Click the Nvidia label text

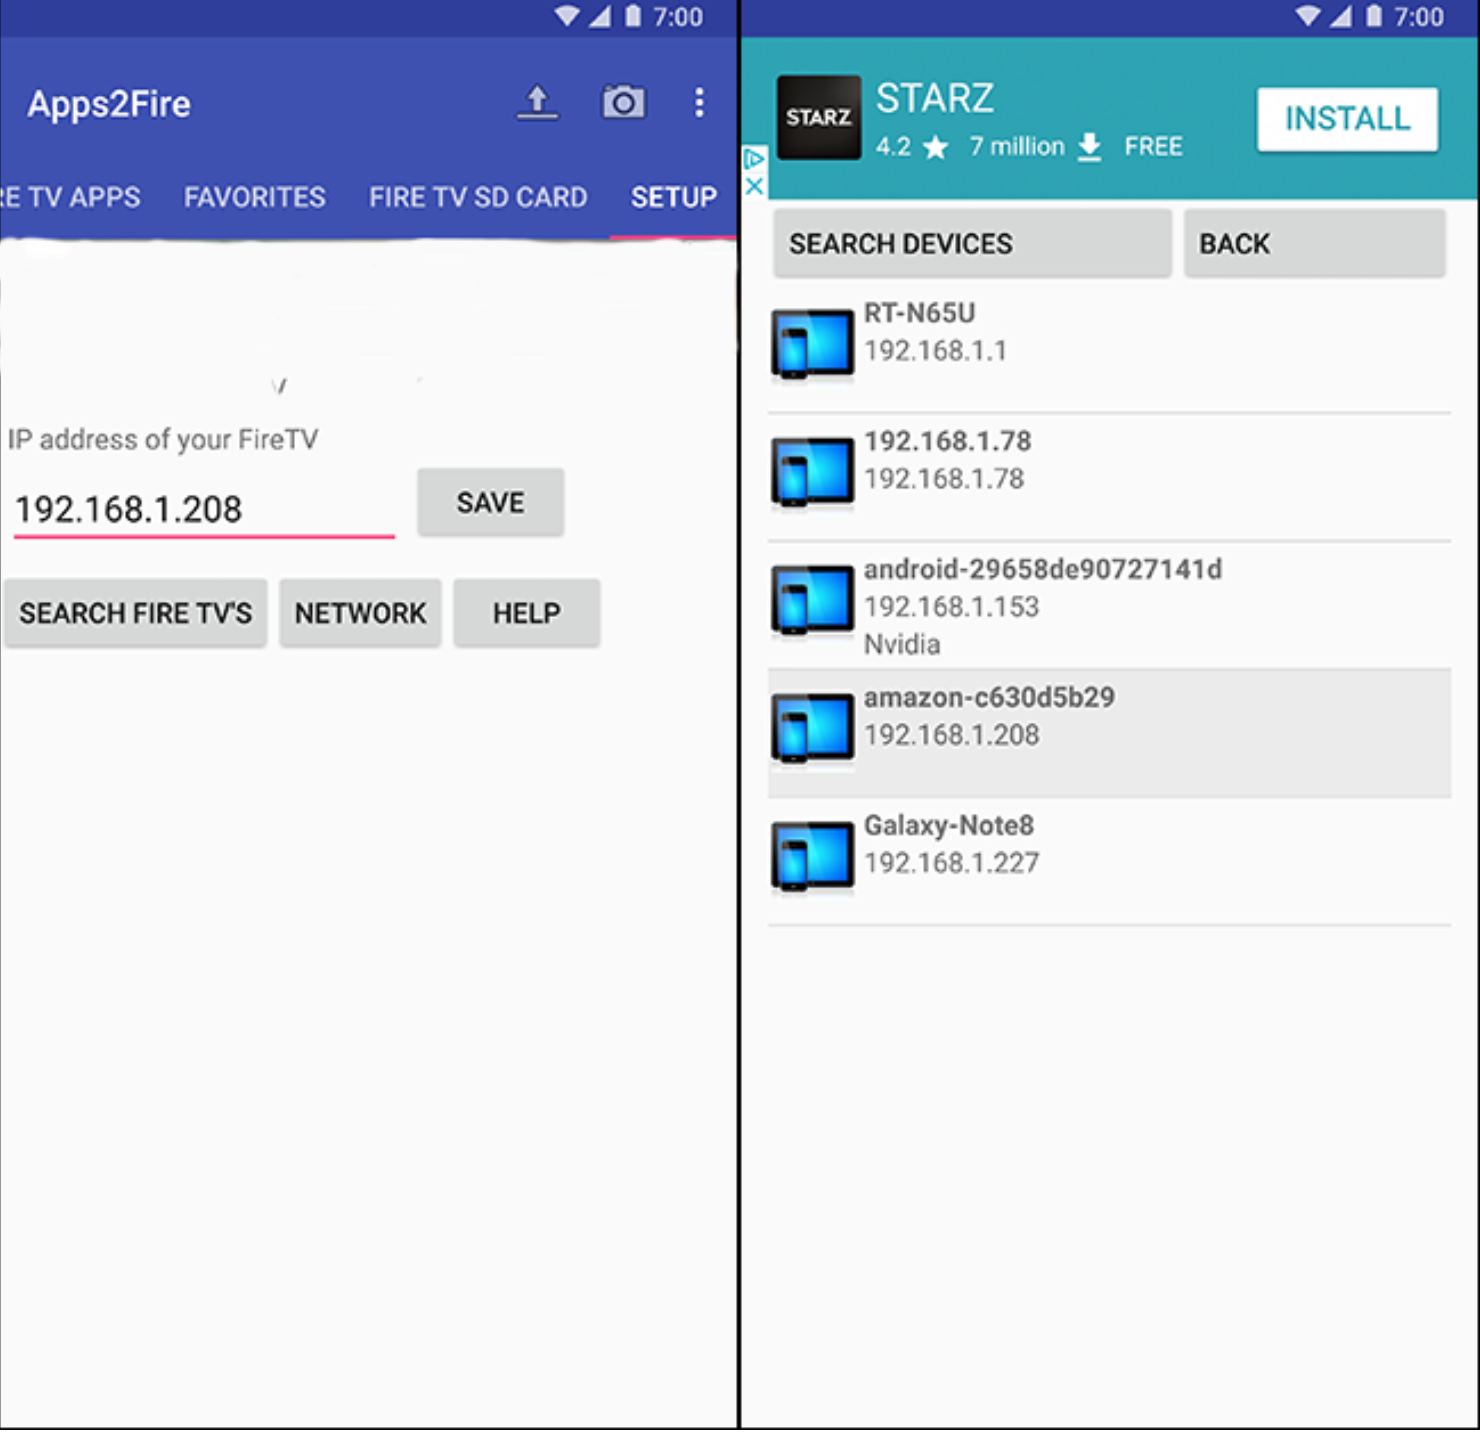click(902, 644)
